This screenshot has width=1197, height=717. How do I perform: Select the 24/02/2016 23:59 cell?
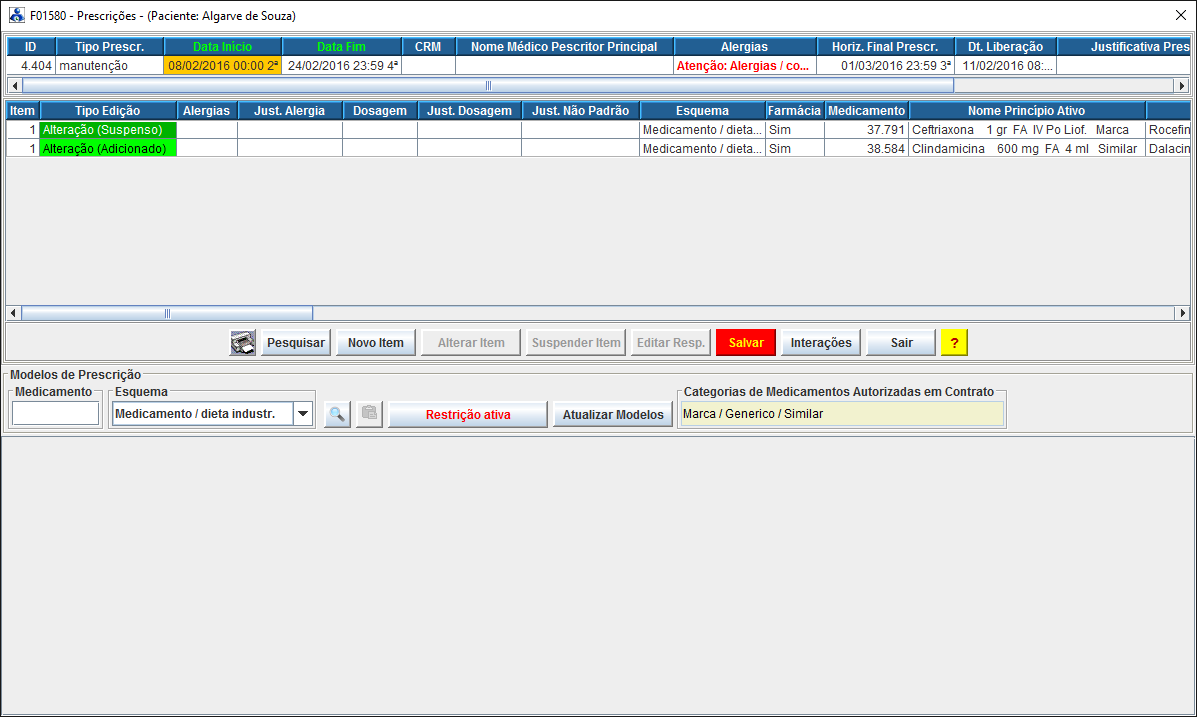(341, 66)
